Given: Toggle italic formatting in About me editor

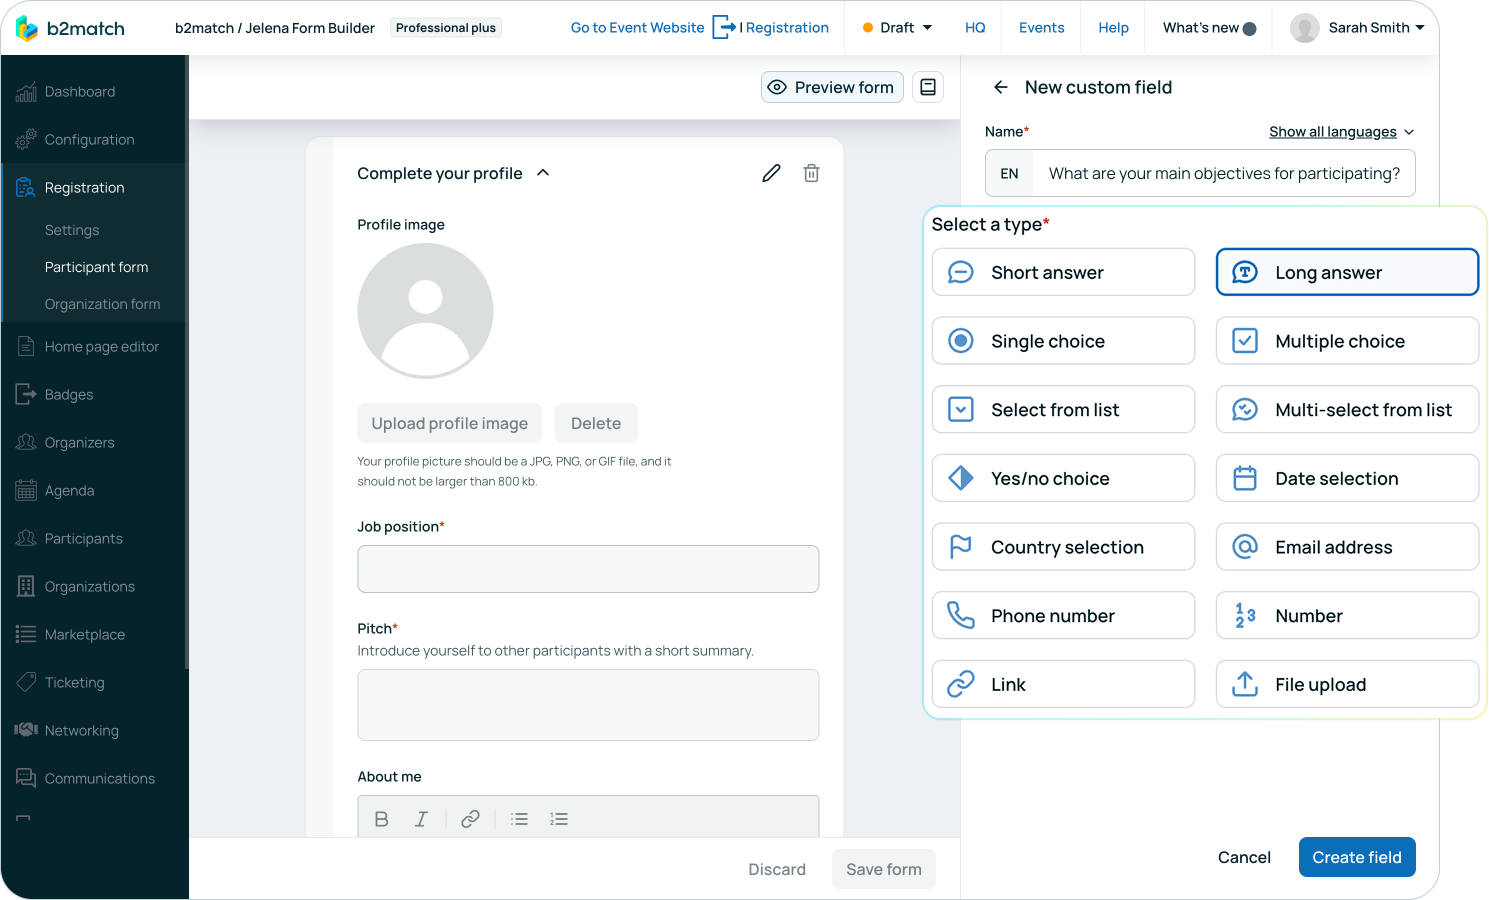Looking at the screenshot, I should click(x=421, y=819).
